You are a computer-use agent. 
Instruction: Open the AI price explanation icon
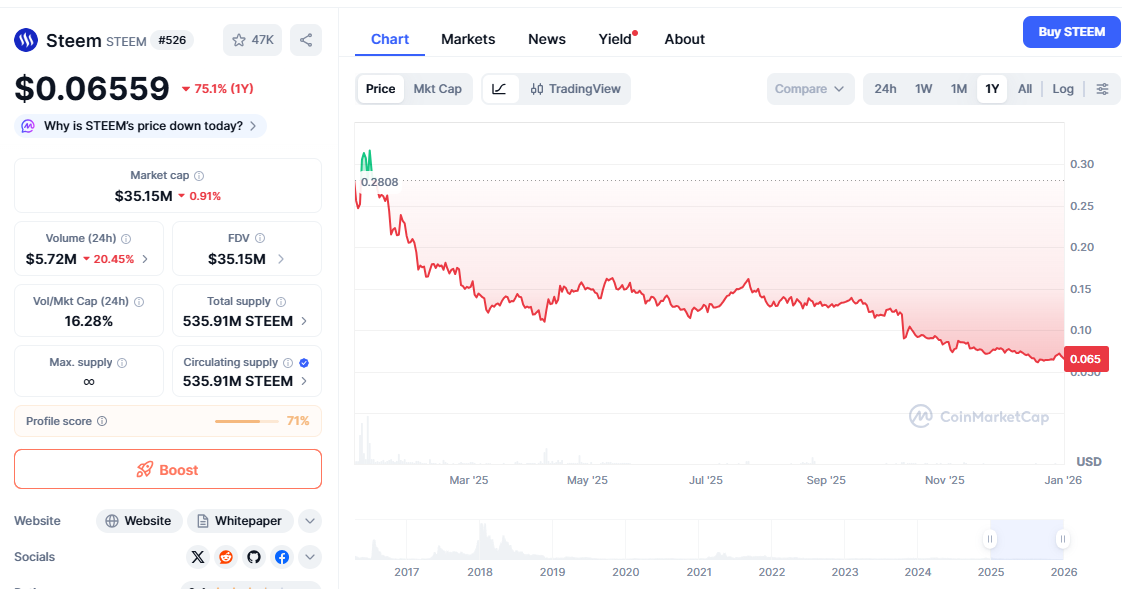pos(28,126)
